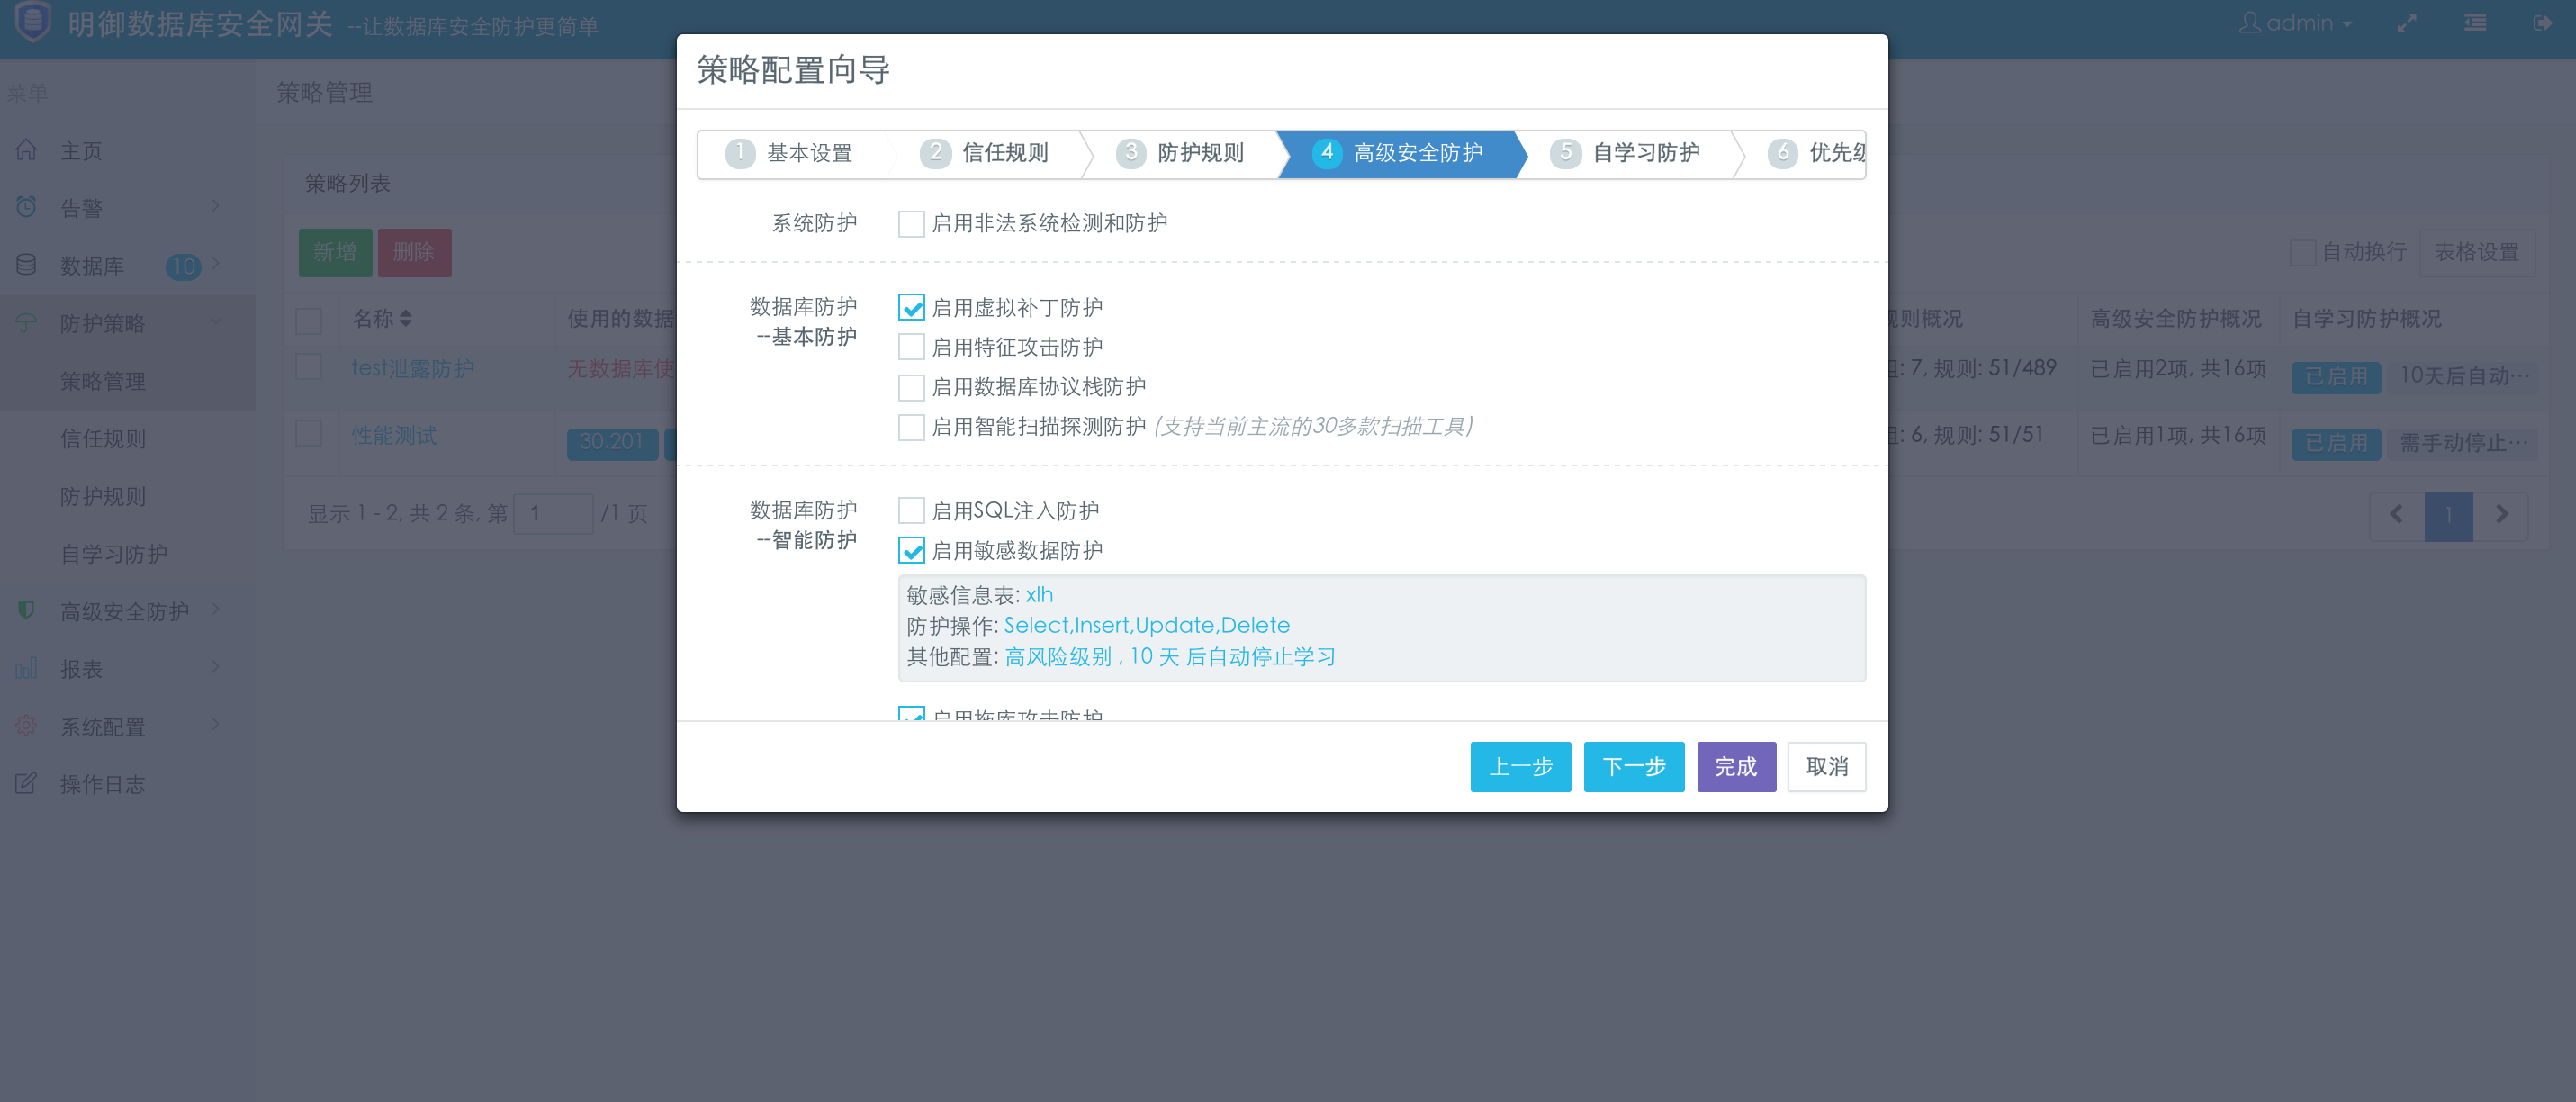Click 上一步 button
2576x1102 pixels.
click(1520, 767)
